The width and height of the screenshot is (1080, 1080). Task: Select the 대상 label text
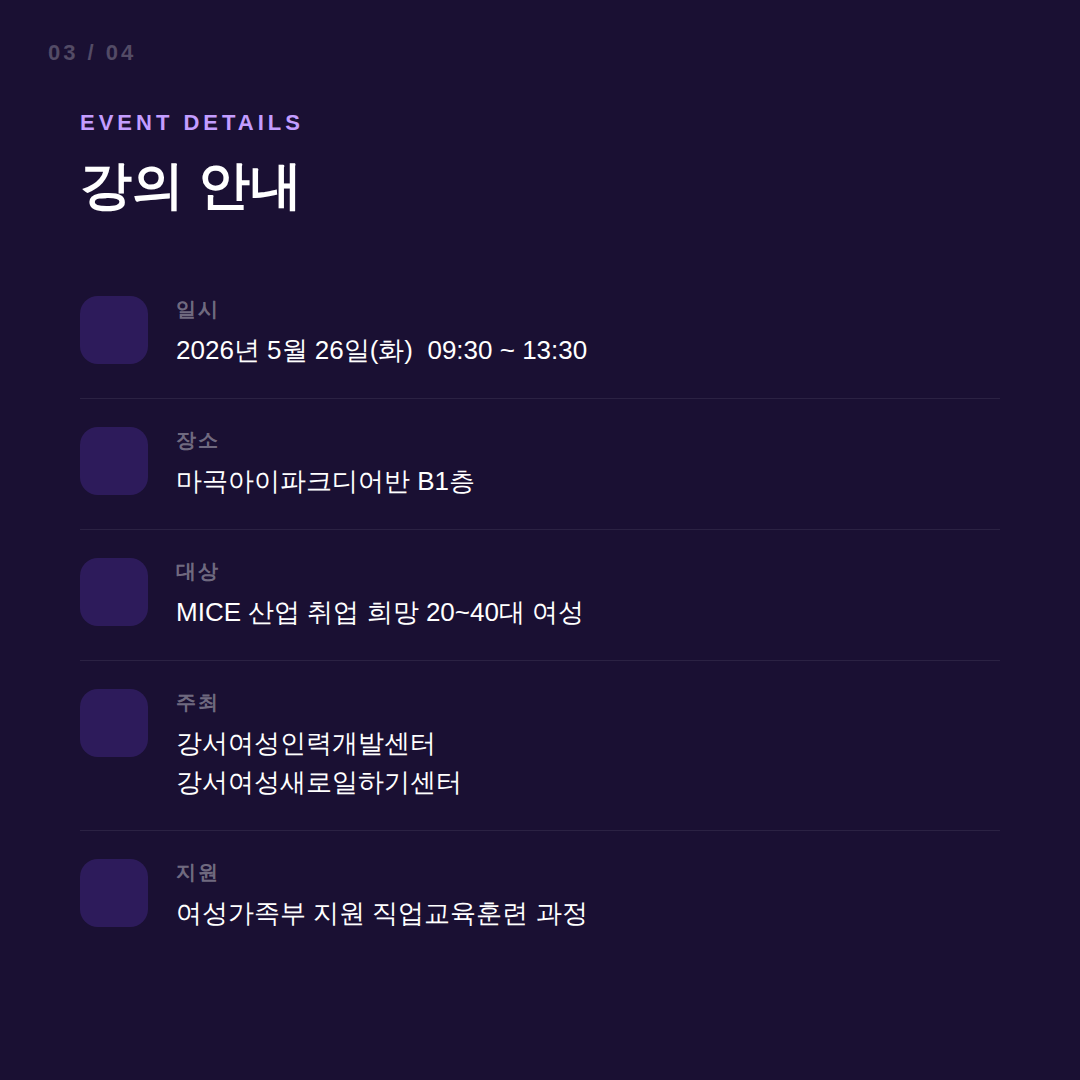197,572
